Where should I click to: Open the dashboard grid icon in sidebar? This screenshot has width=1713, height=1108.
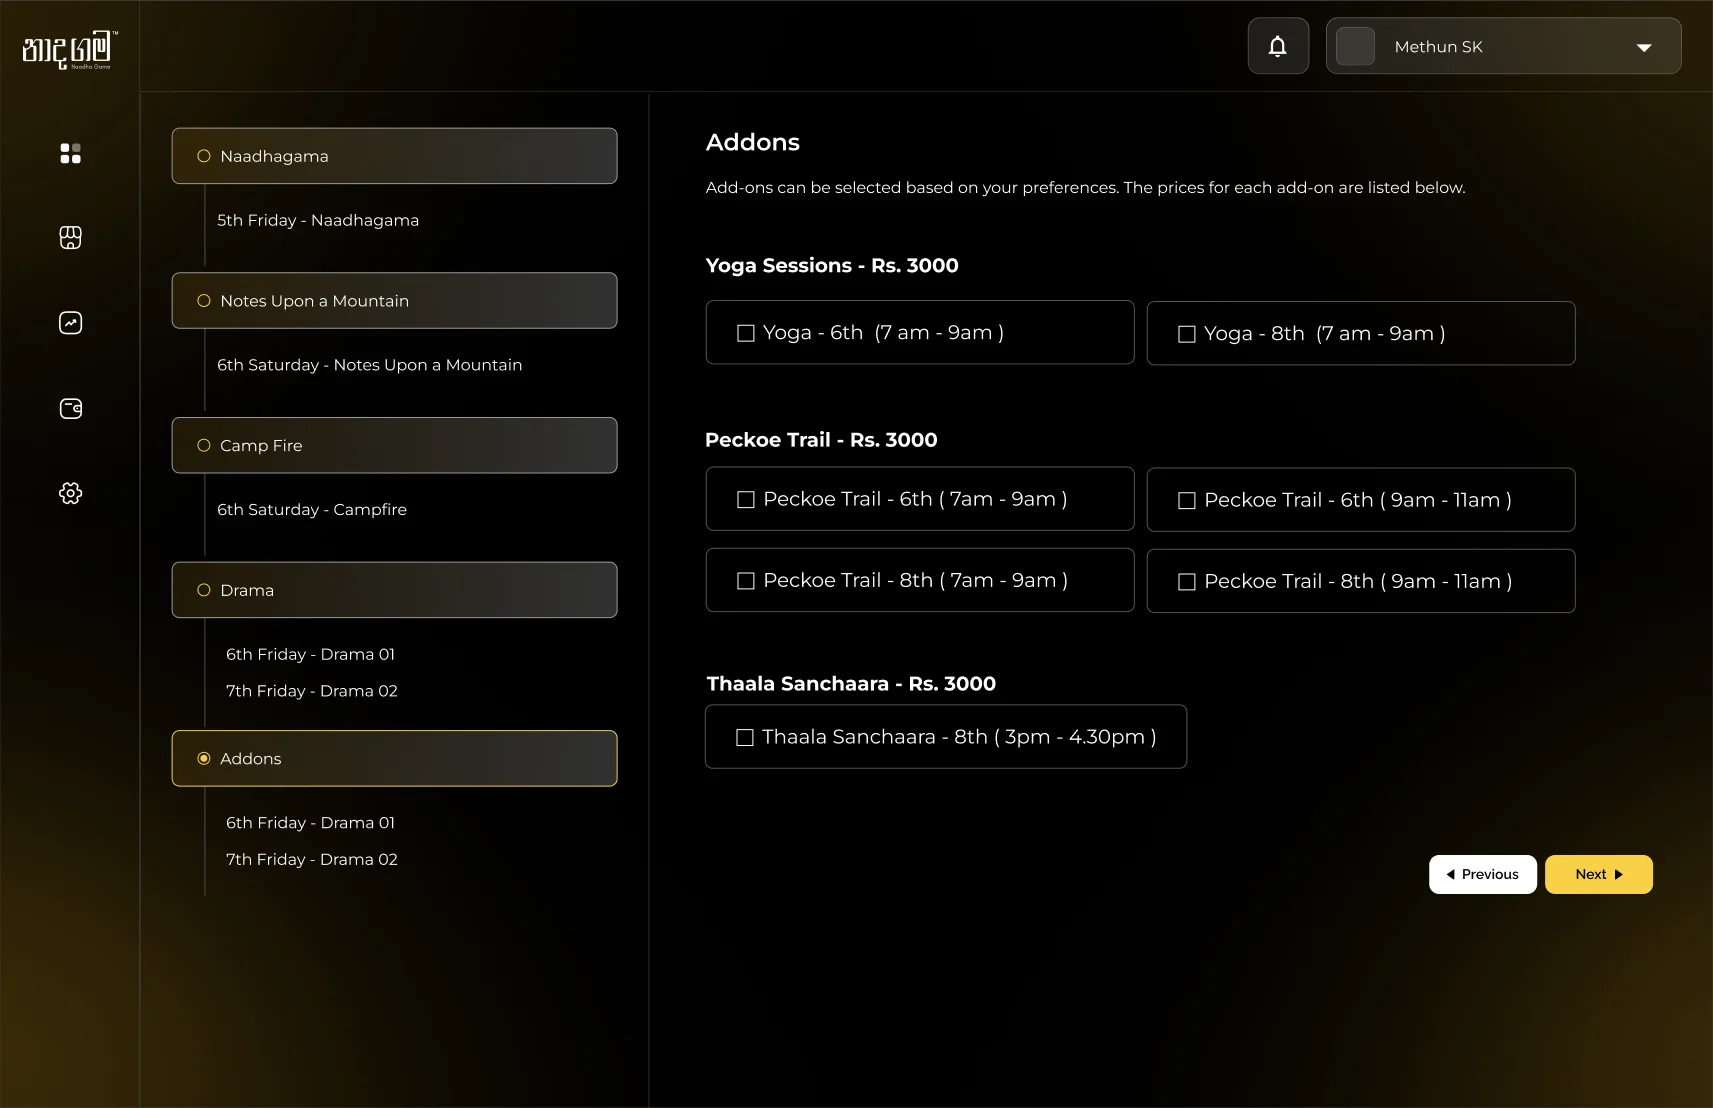tap(70, 153)
